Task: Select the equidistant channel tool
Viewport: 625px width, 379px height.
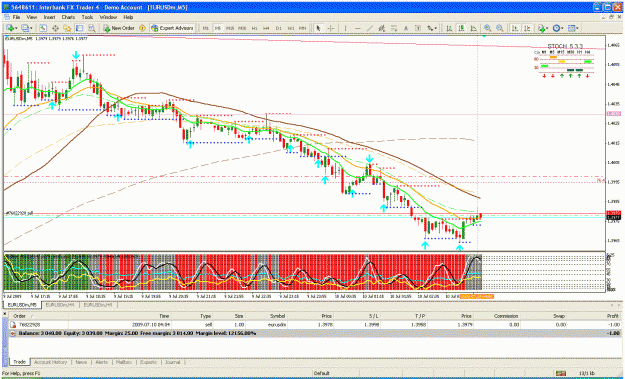Action: [x=382, y=28]
